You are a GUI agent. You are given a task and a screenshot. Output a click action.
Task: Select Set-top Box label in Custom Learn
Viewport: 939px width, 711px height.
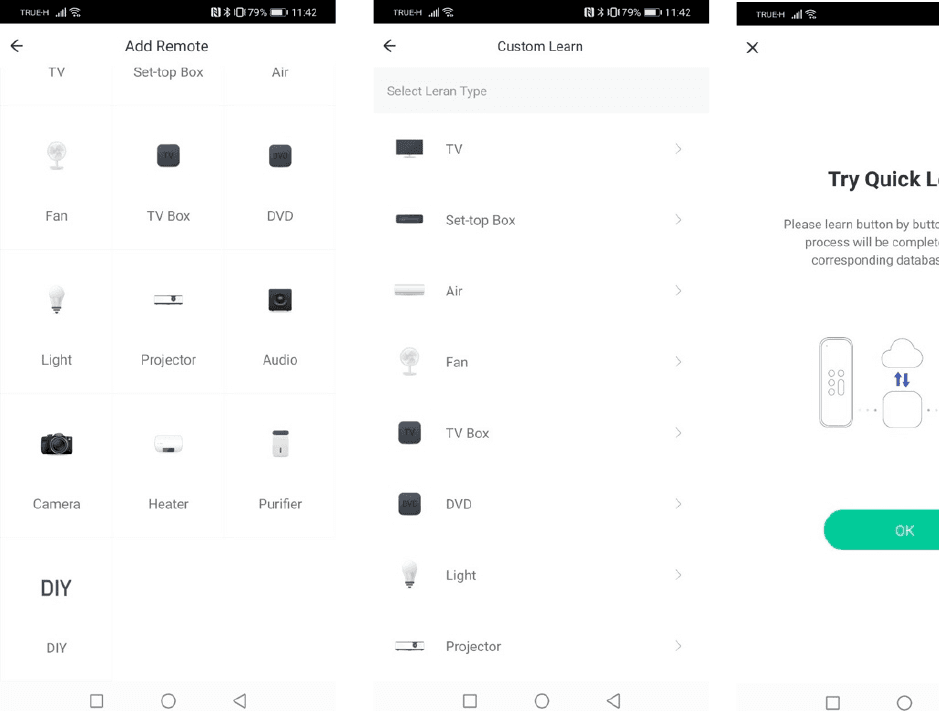pos(480,220)
